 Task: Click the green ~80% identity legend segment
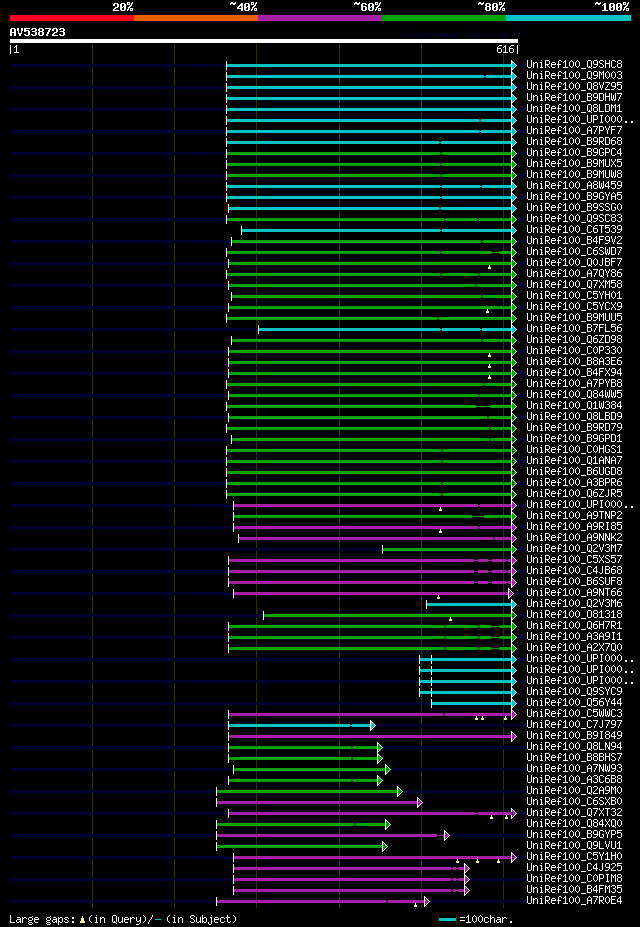[444, 18]
